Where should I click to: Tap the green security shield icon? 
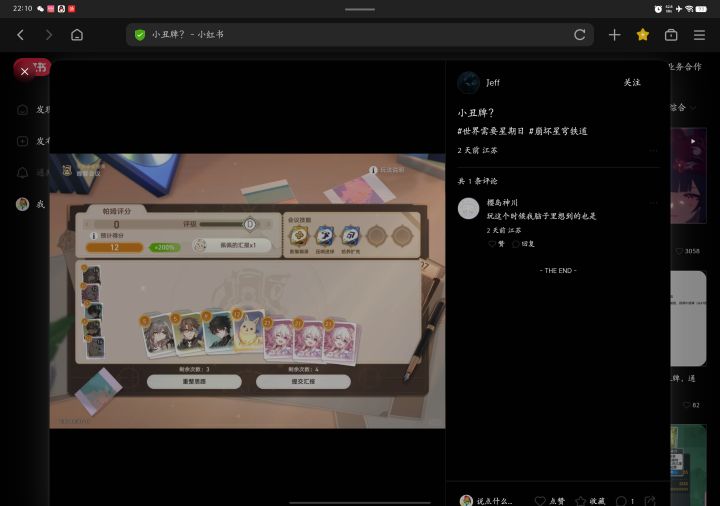coord(140,35)
